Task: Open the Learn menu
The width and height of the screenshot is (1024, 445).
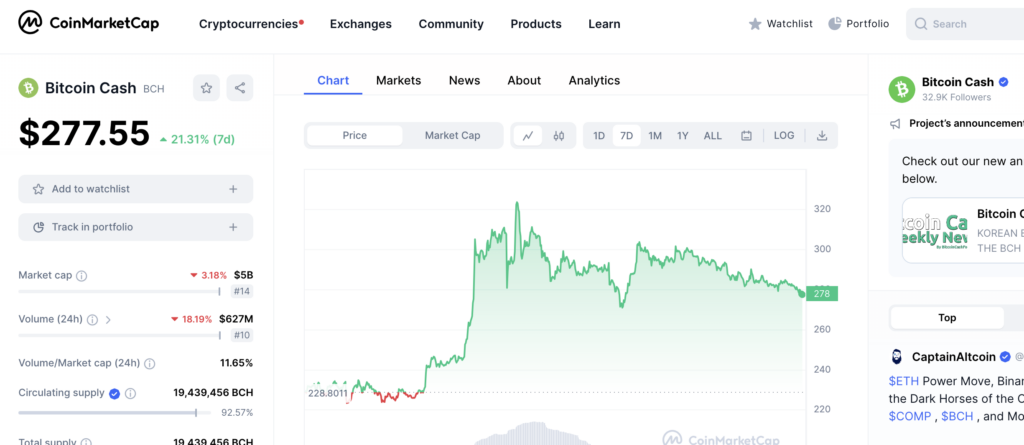Action: pos(604,24)
